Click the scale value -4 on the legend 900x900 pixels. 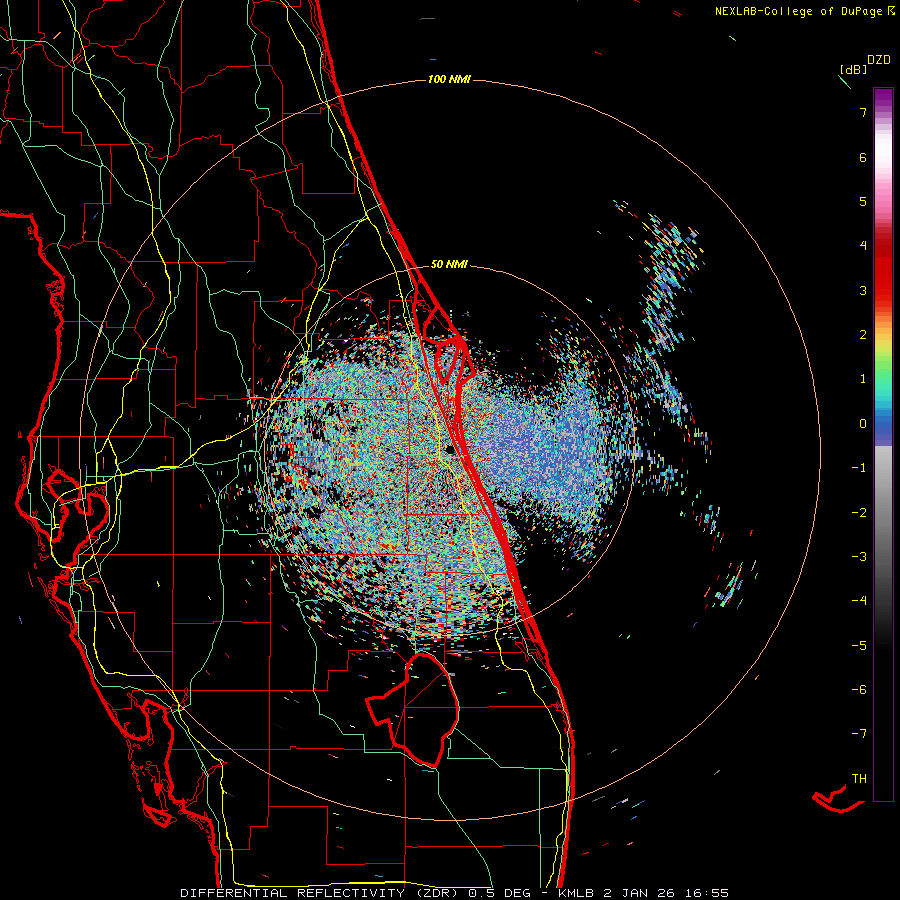859,601
